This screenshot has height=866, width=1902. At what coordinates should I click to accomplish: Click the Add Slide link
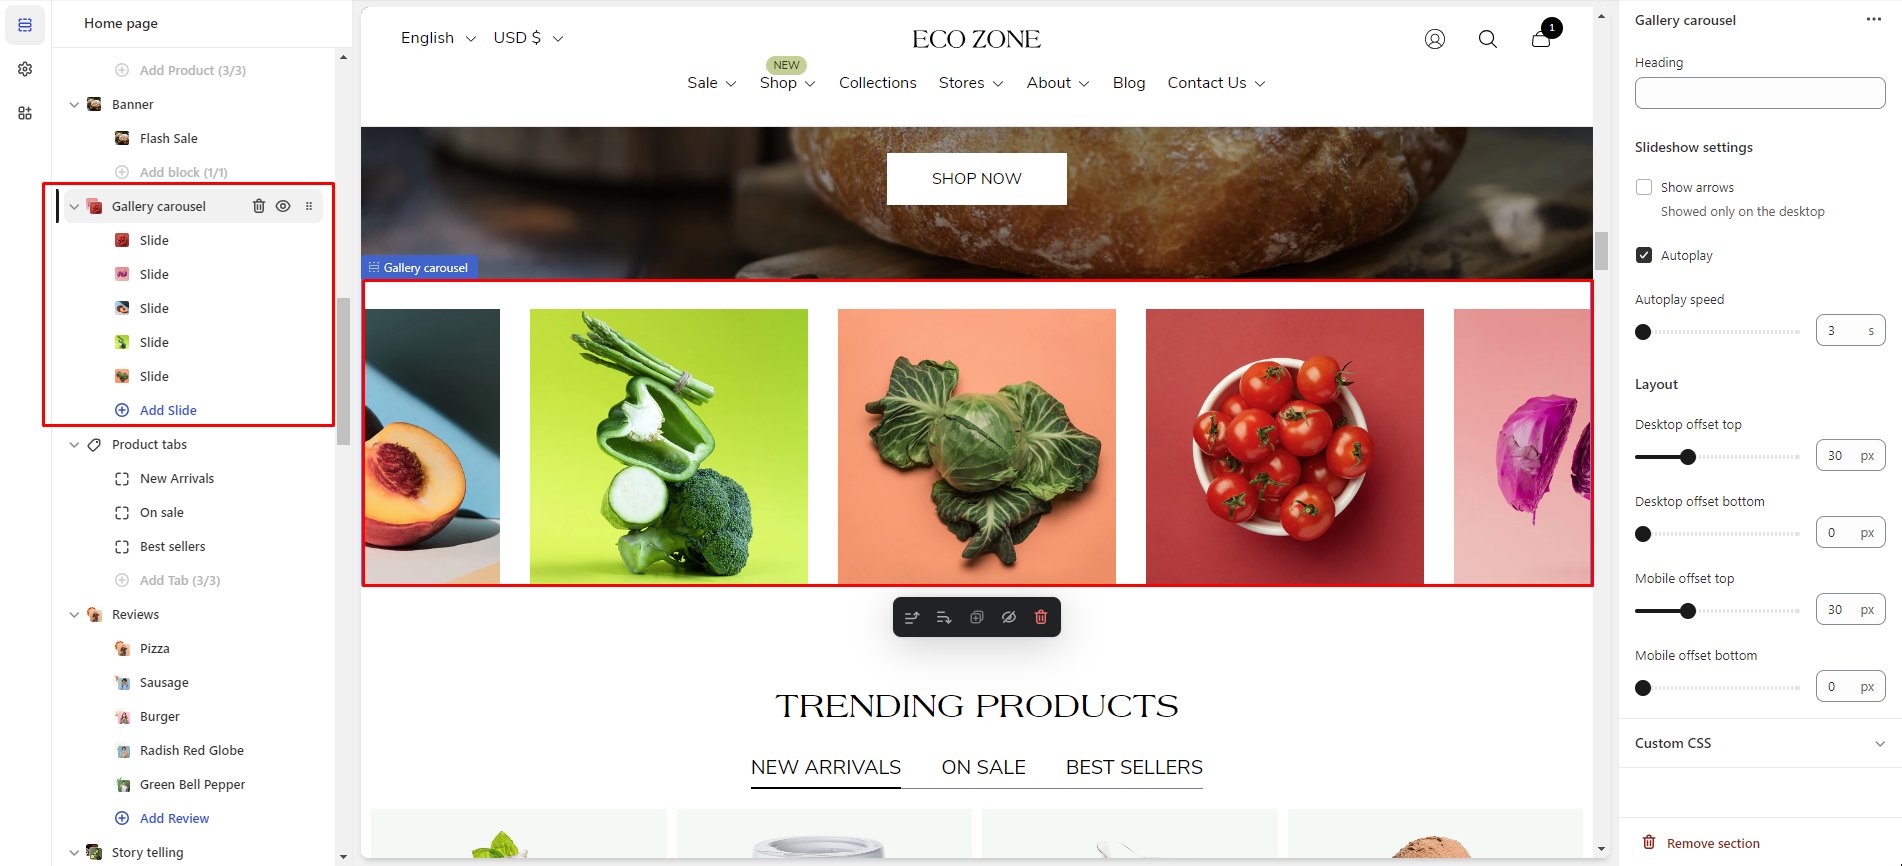168,410
